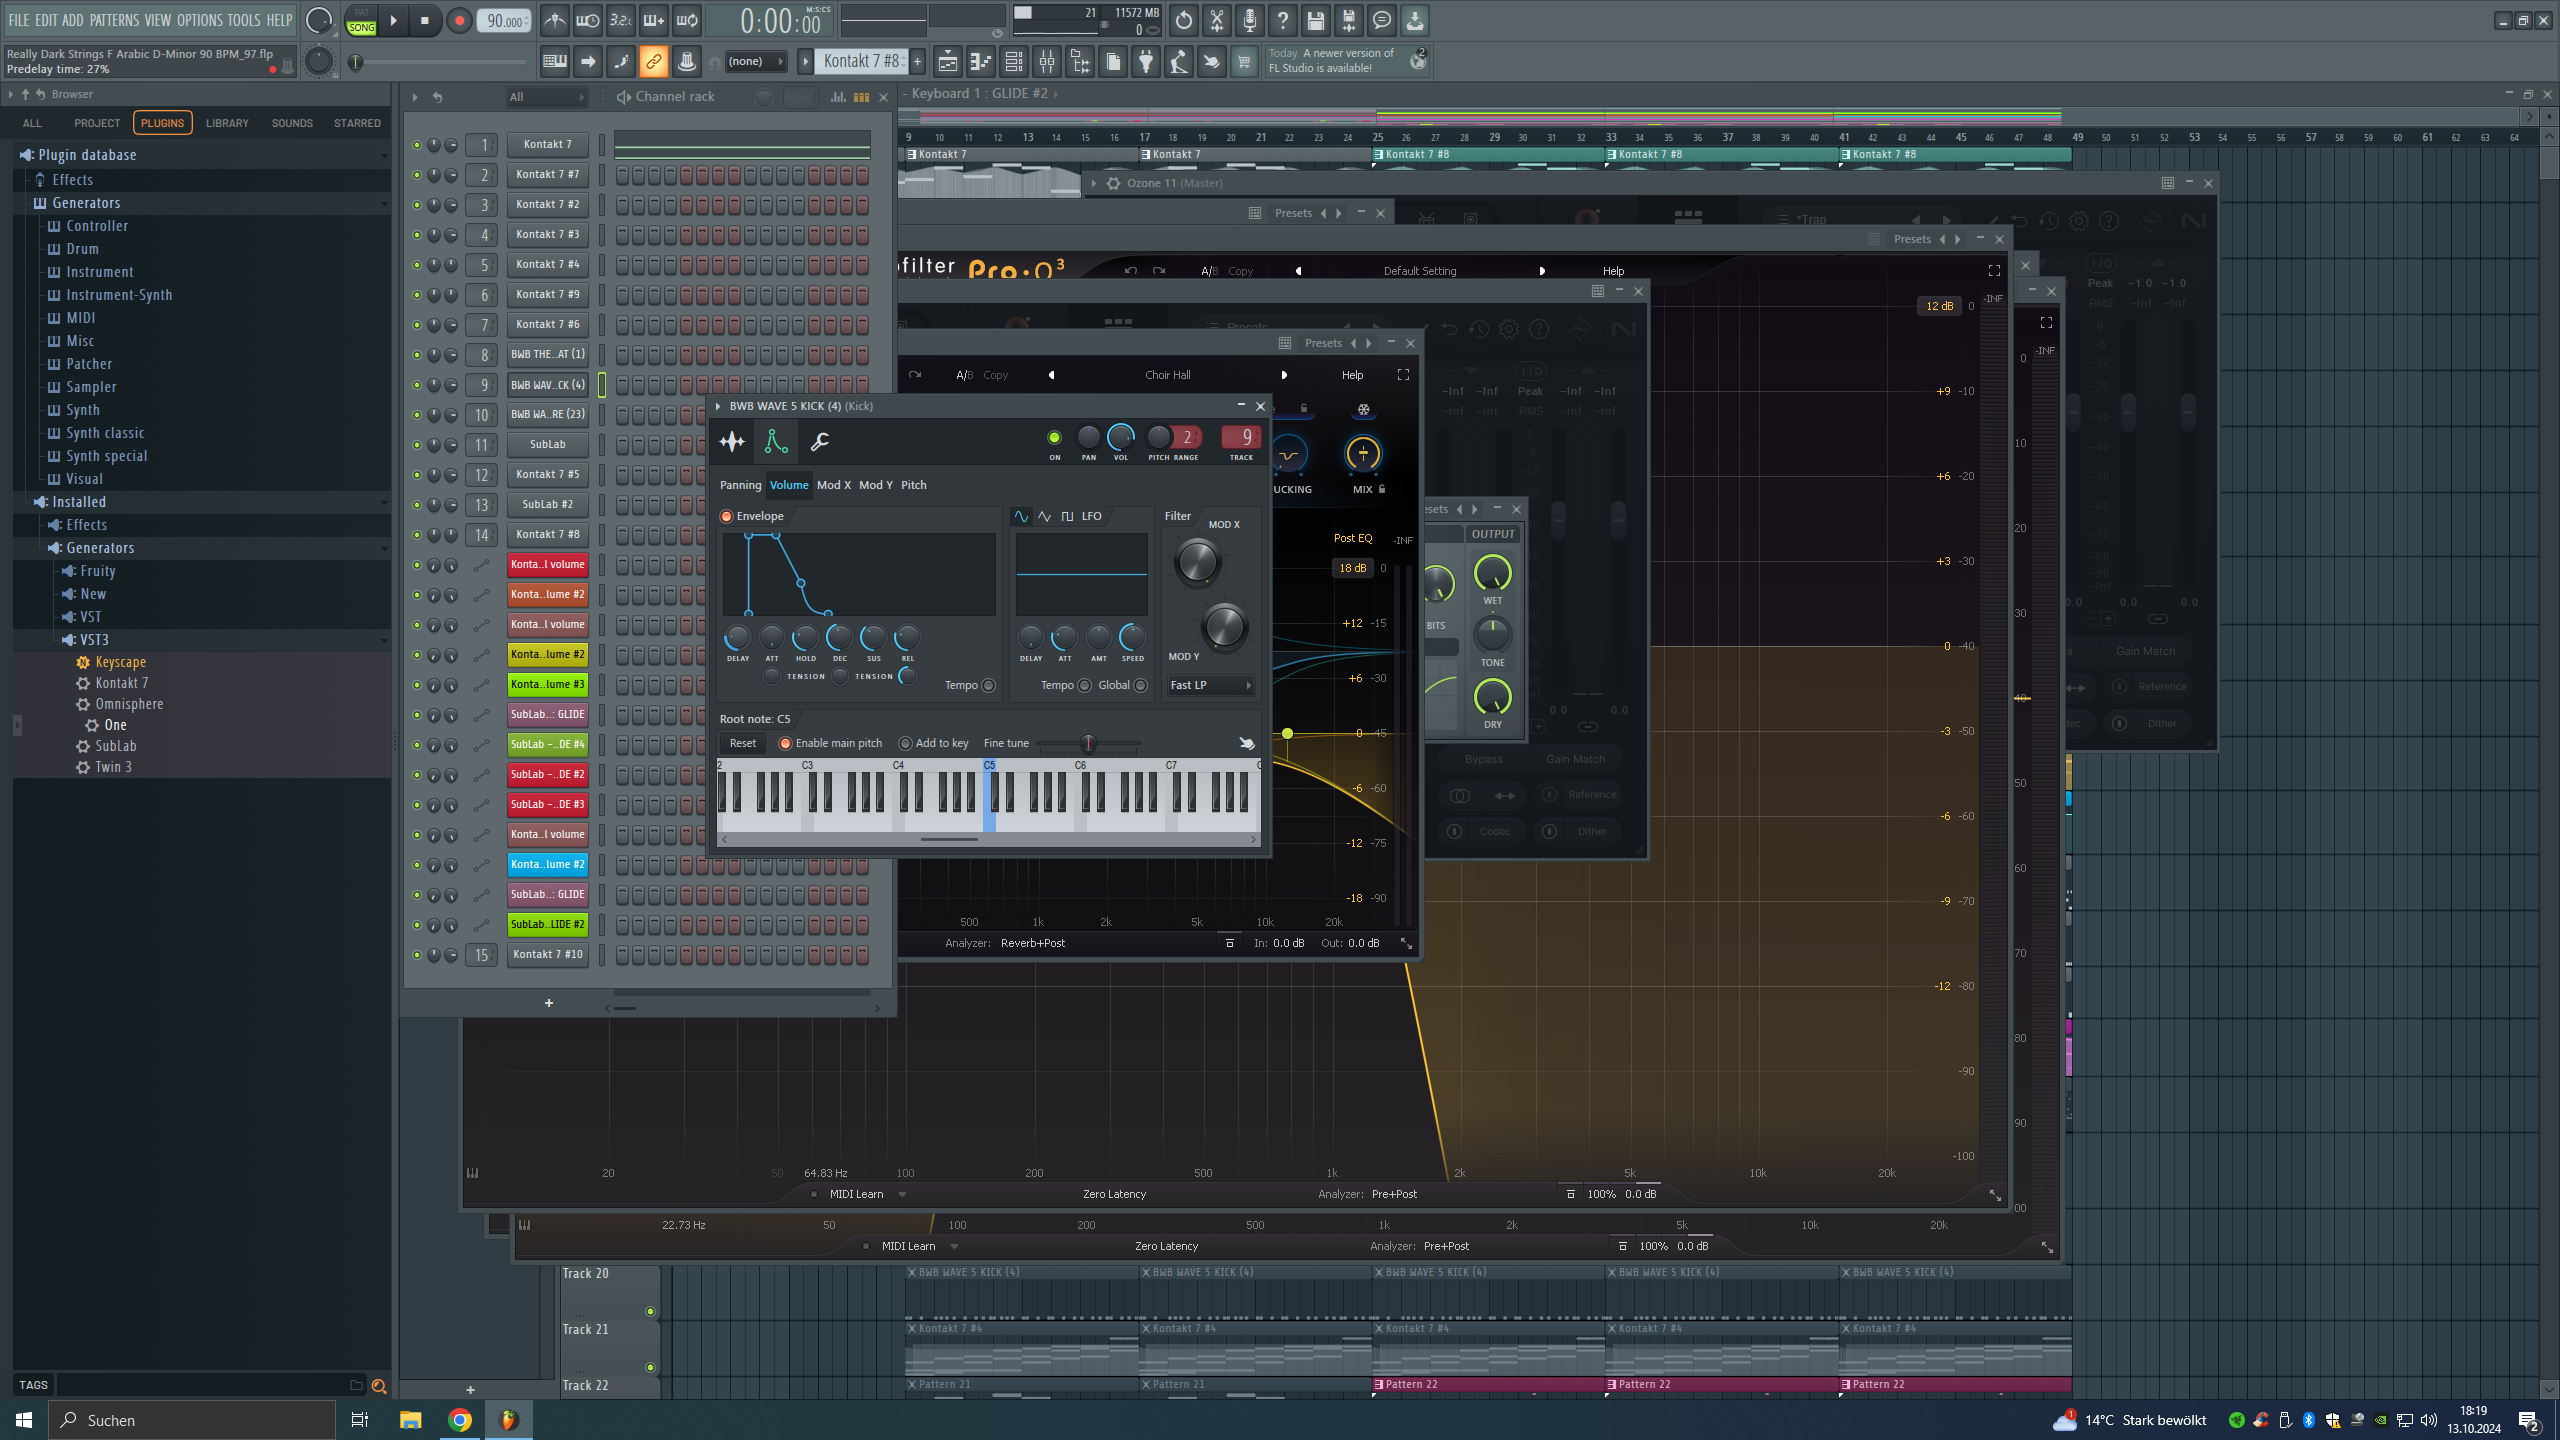Click the Channel rack graph editor icon
The width and height of the screenshot is (2560, 1440).
(x=838, y=97)
